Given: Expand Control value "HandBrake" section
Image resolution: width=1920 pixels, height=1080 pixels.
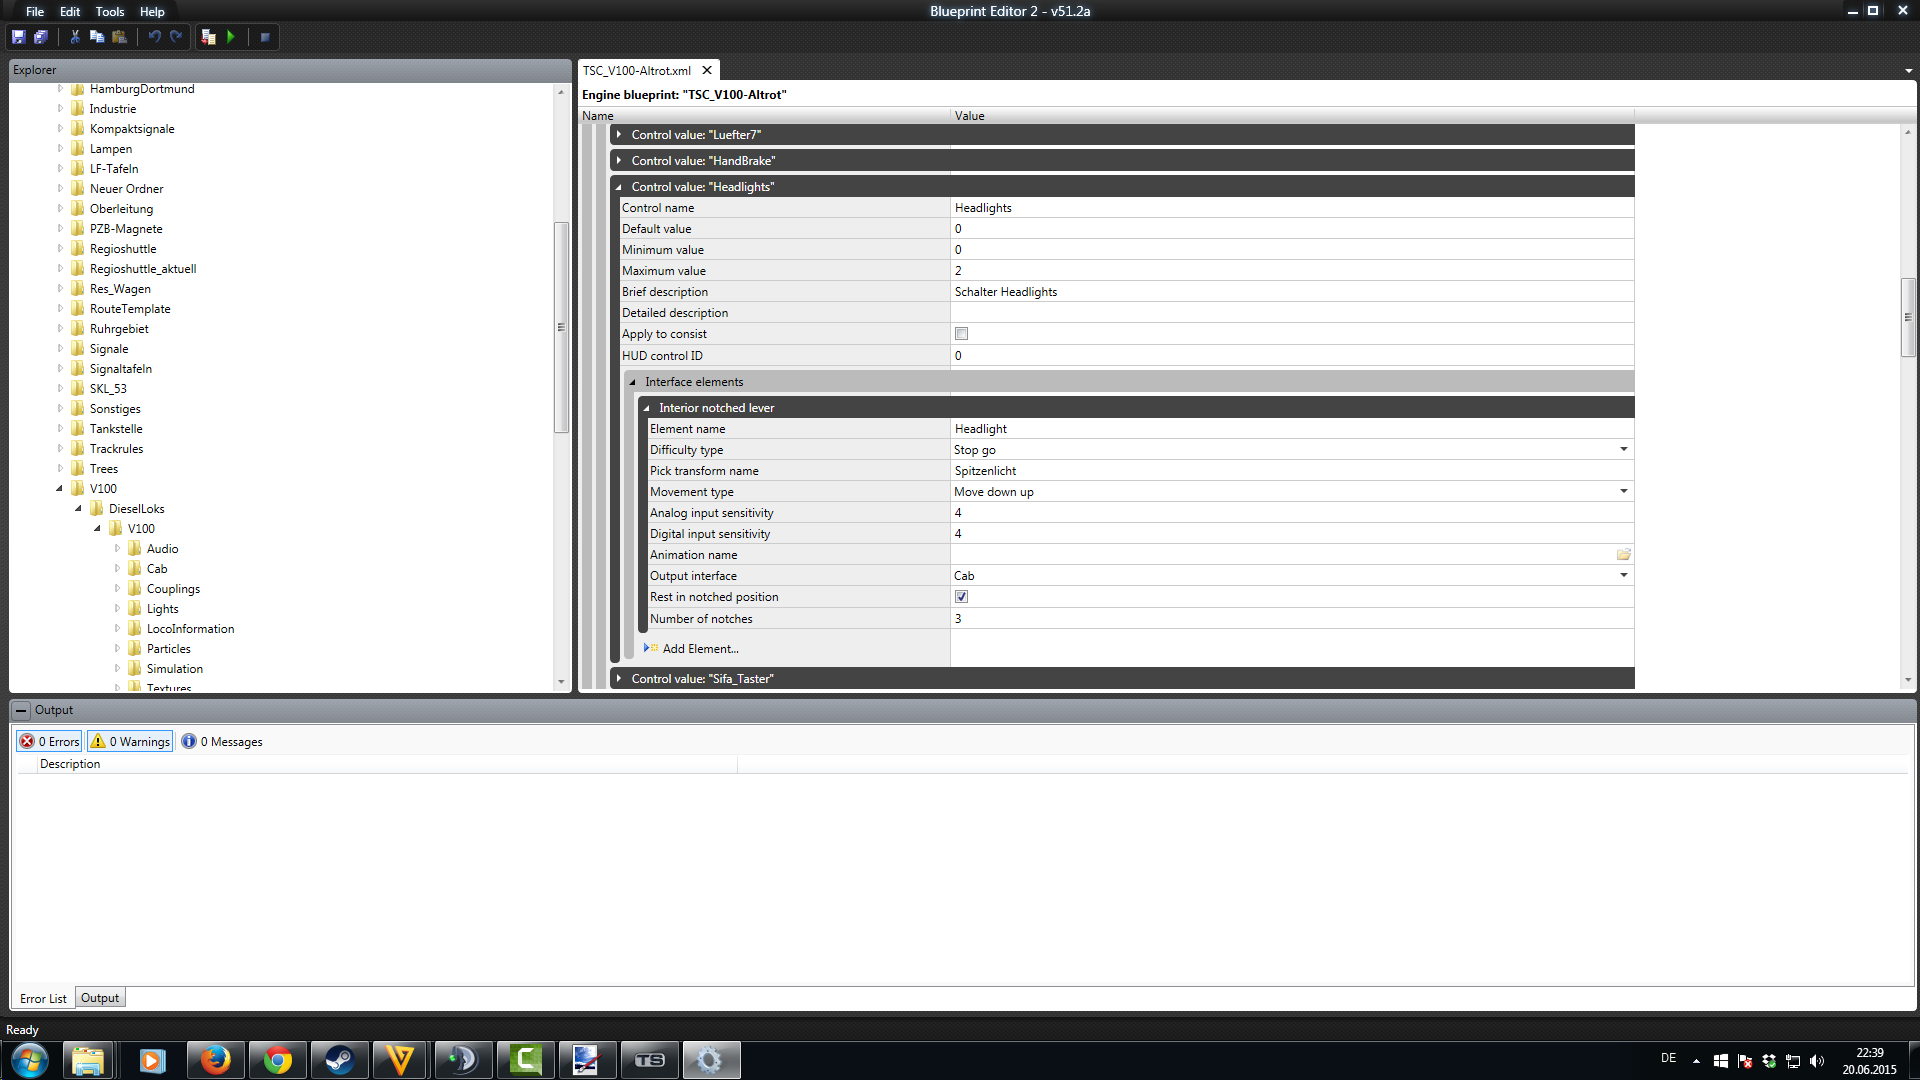Looking at the screenshot, I should click(x=619, y=161).
